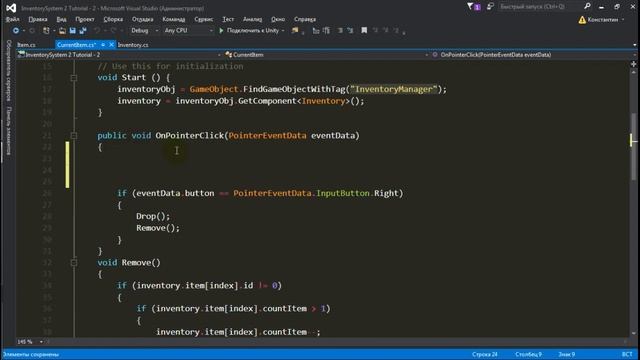Click the Drop(); call in code

tap(153, 216)
